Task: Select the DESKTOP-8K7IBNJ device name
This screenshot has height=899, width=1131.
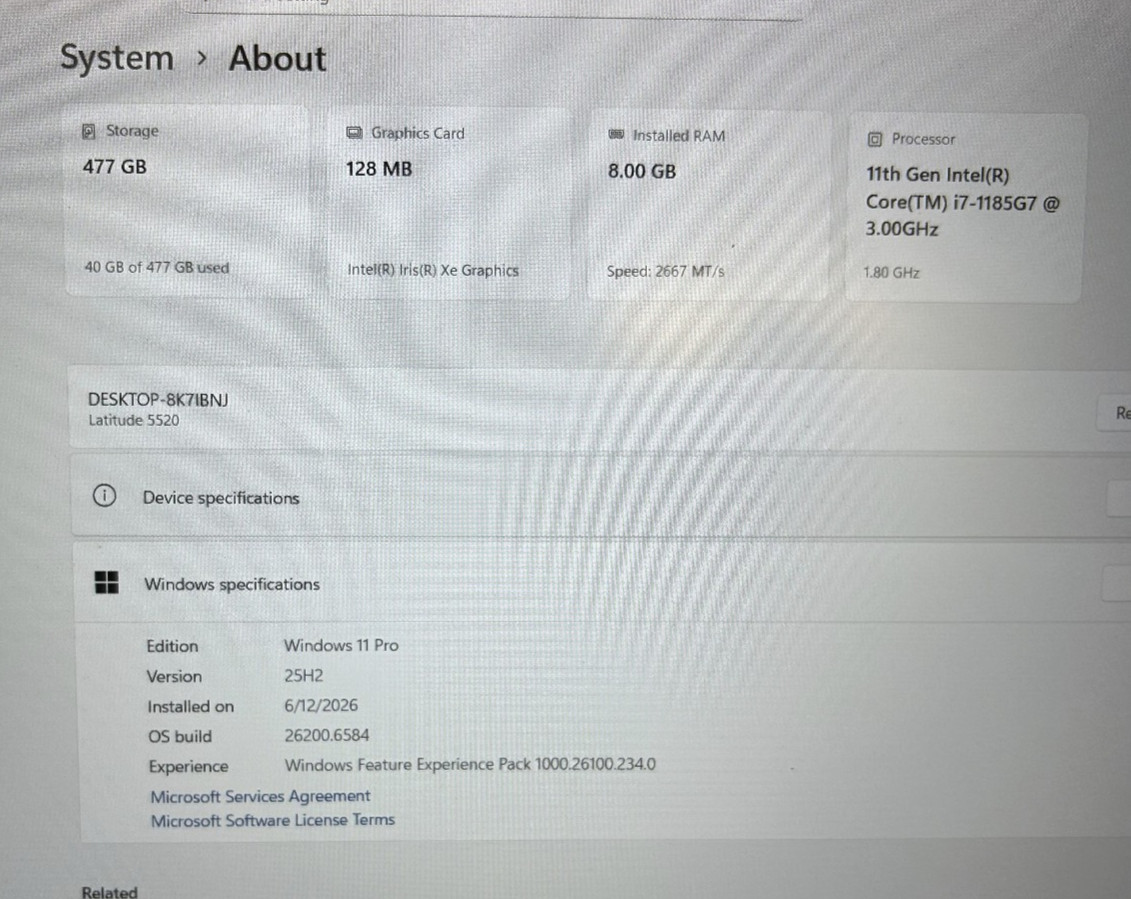Action: (x=158, y=400)
